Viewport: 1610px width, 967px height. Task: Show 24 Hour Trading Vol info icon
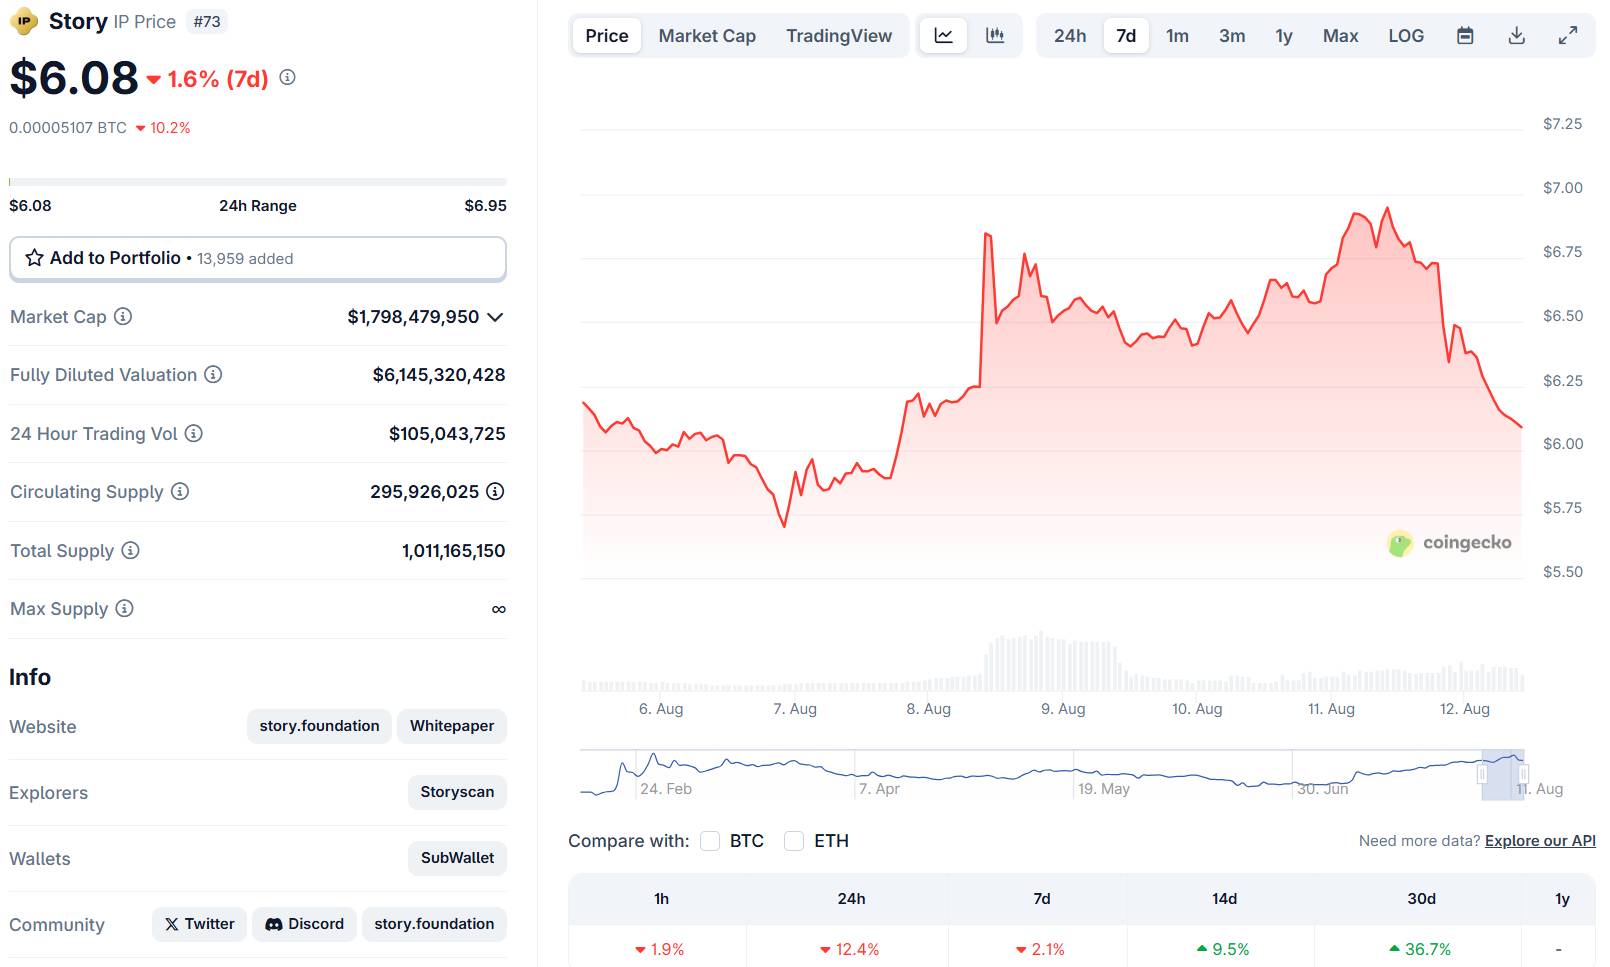click(x=194, y=433)
